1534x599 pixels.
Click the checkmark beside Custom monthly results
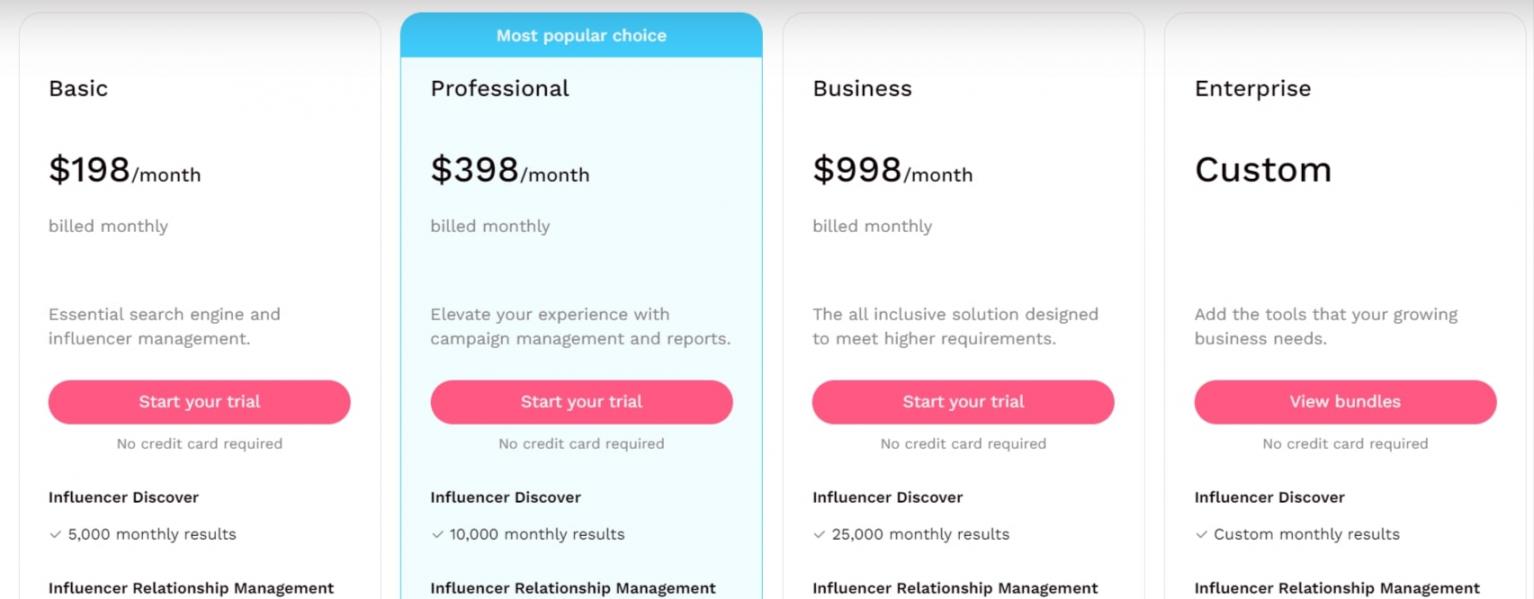click(x=1202, y=534)
